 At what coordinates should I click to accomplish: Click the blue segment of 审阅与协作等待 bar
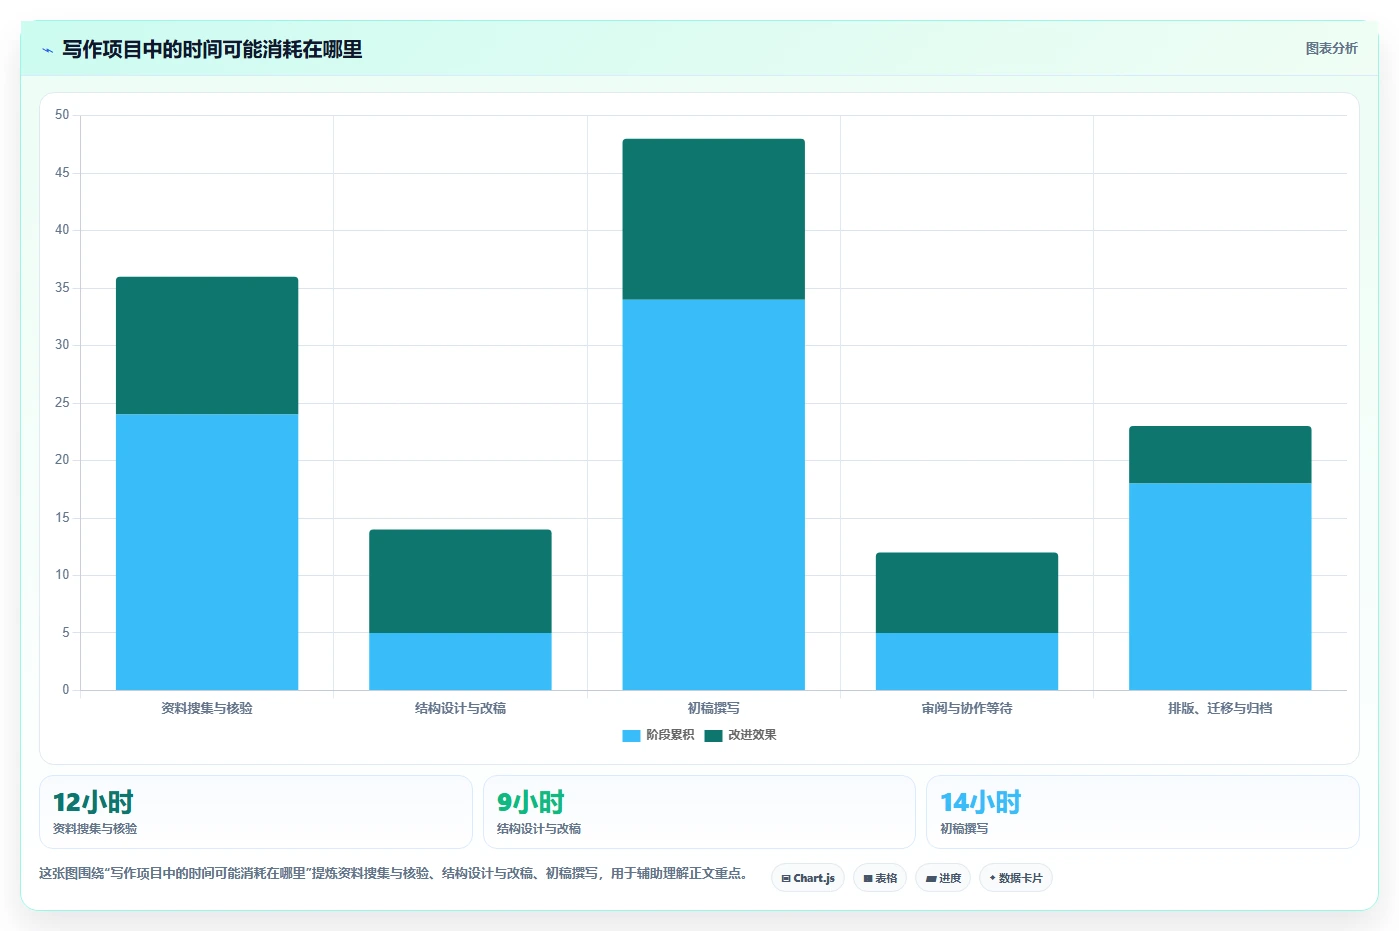tap(967, 661)
